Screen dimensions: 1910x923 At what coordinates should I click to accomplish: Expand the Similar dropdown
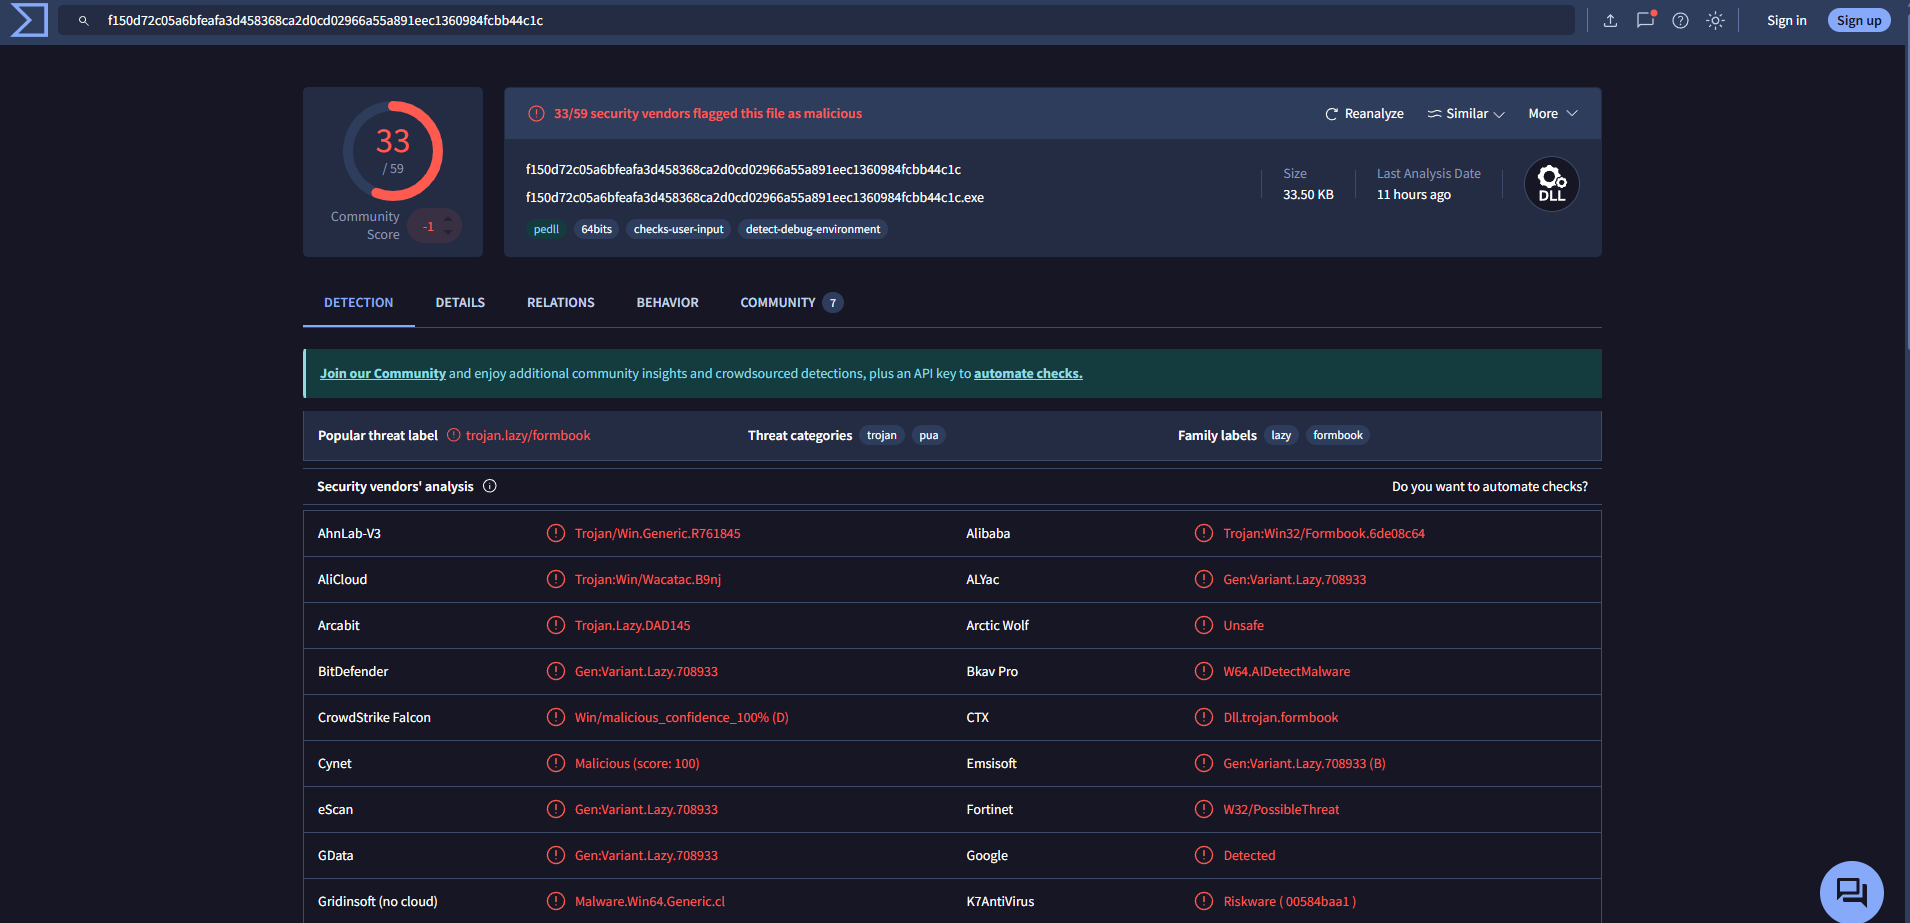click(x=1466, y=113)
